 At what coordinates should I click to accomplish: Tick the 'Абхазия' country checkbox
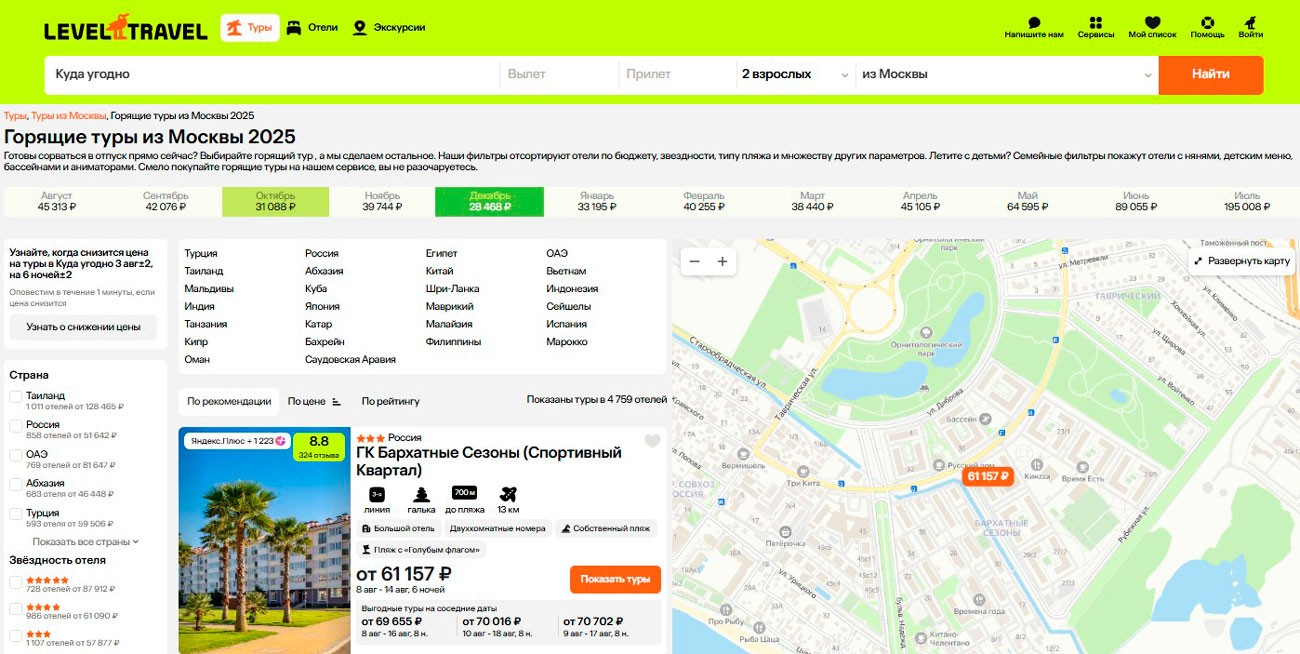(16, 485)
